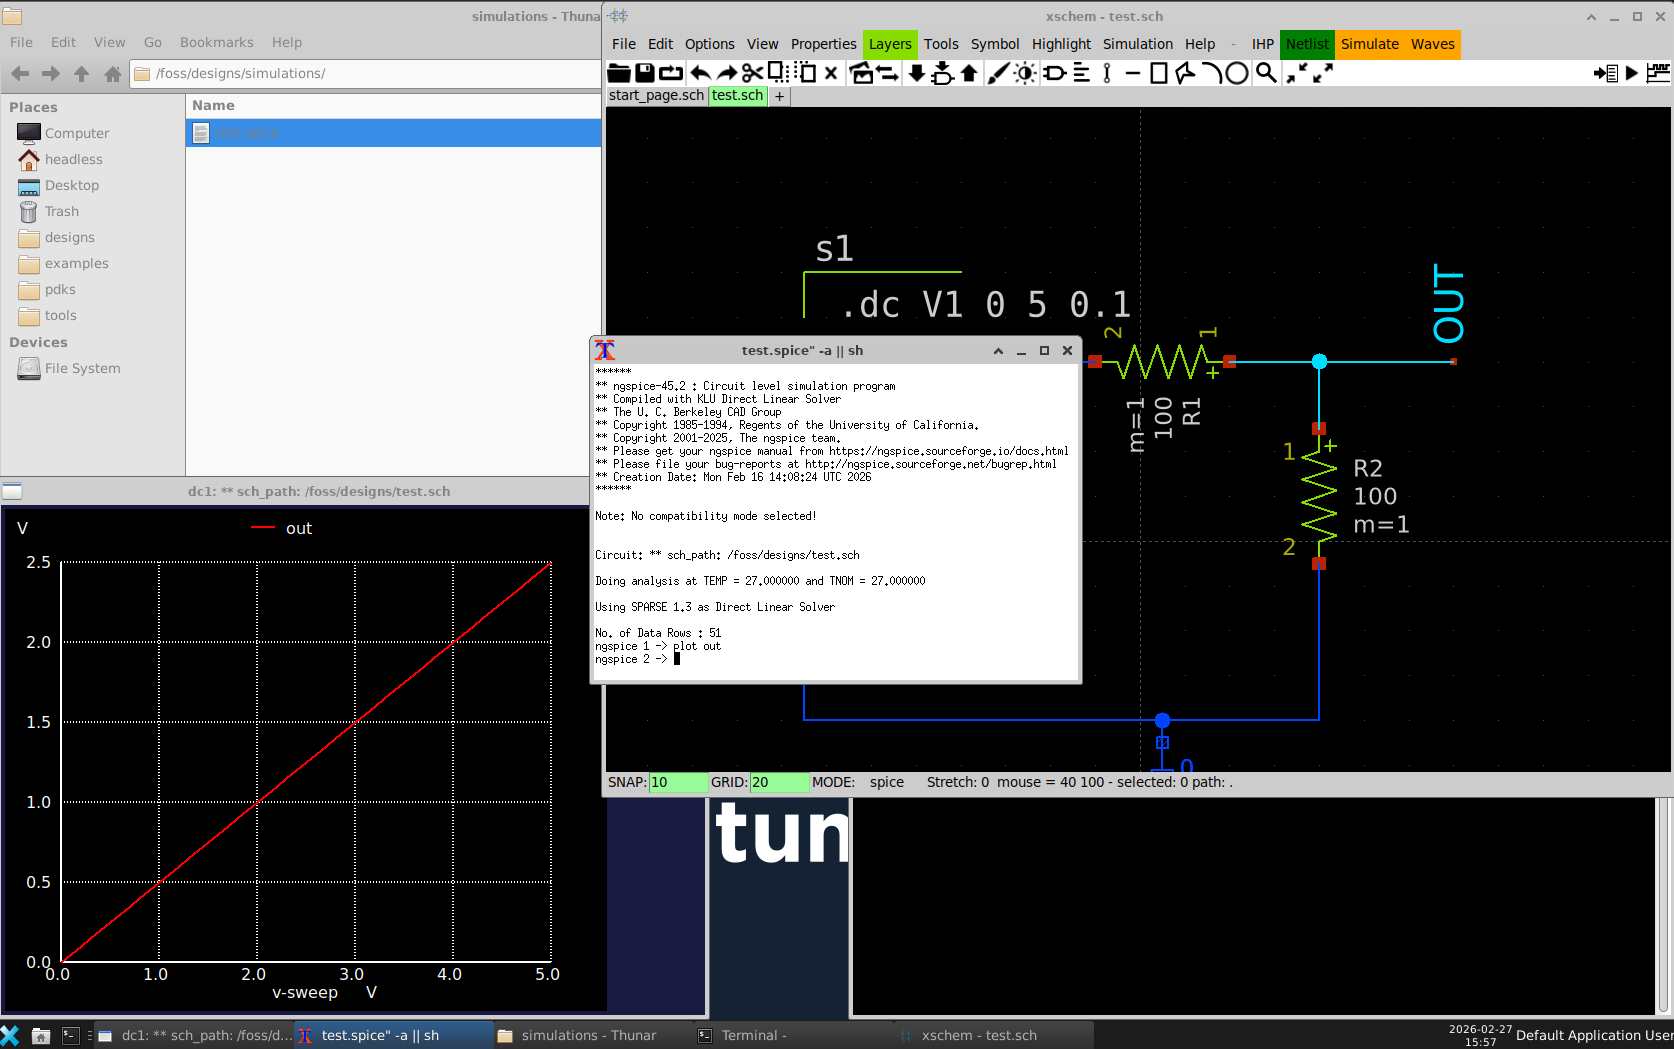Expand the Simulation menu in xschem
The width and height of the screenshot is (1674, 1049).
point(1137,44)
